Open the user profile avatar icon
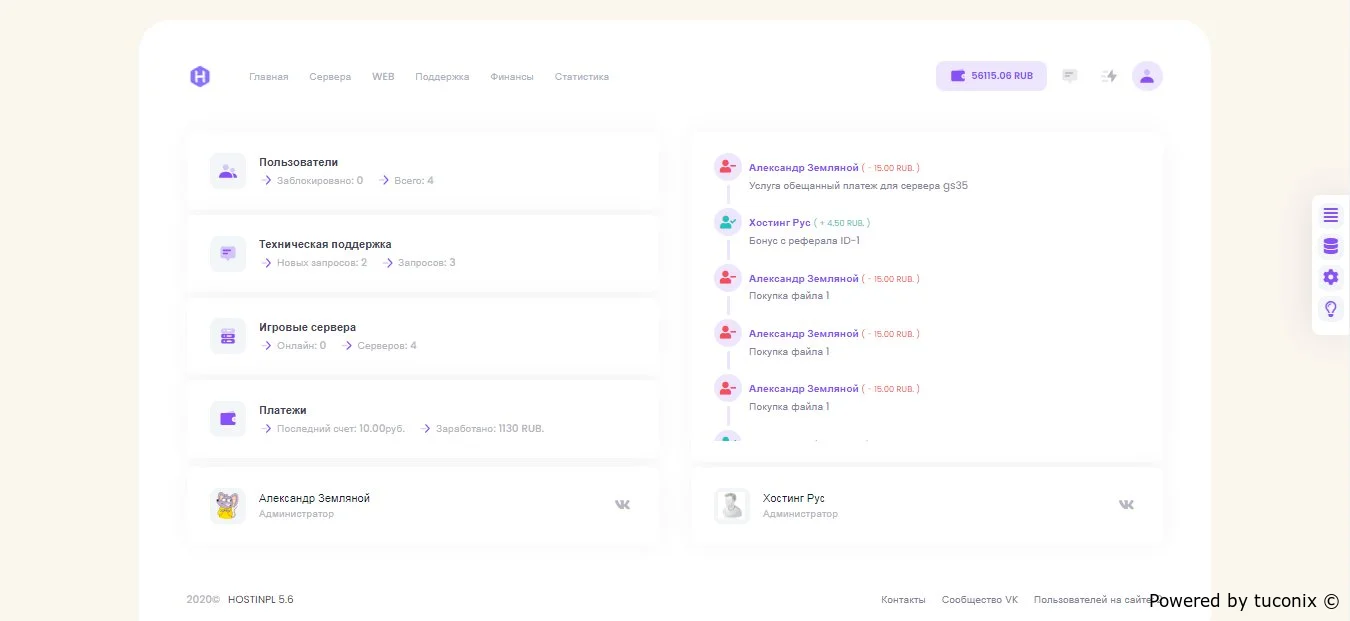1350x621 pixels. (x=1147, y=76)
